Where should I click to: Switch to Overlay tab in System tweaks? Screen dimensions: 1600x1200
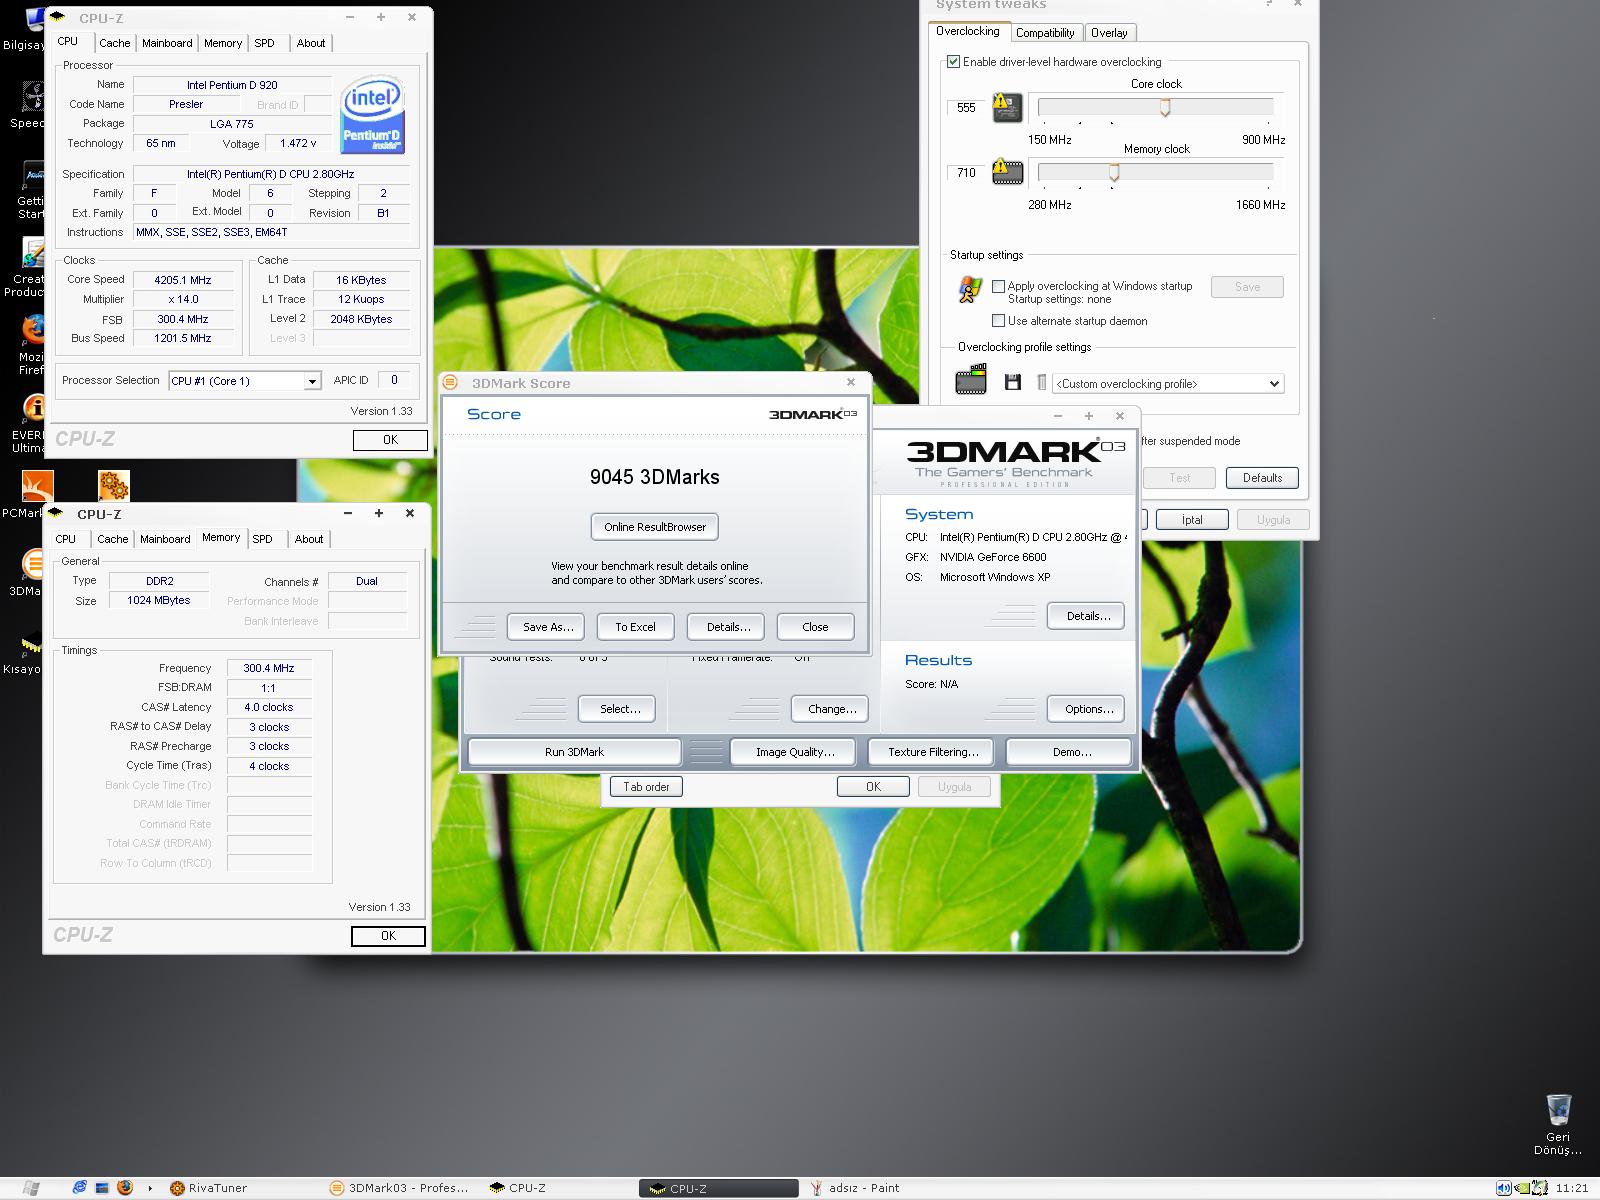(x=1109, y=33)
